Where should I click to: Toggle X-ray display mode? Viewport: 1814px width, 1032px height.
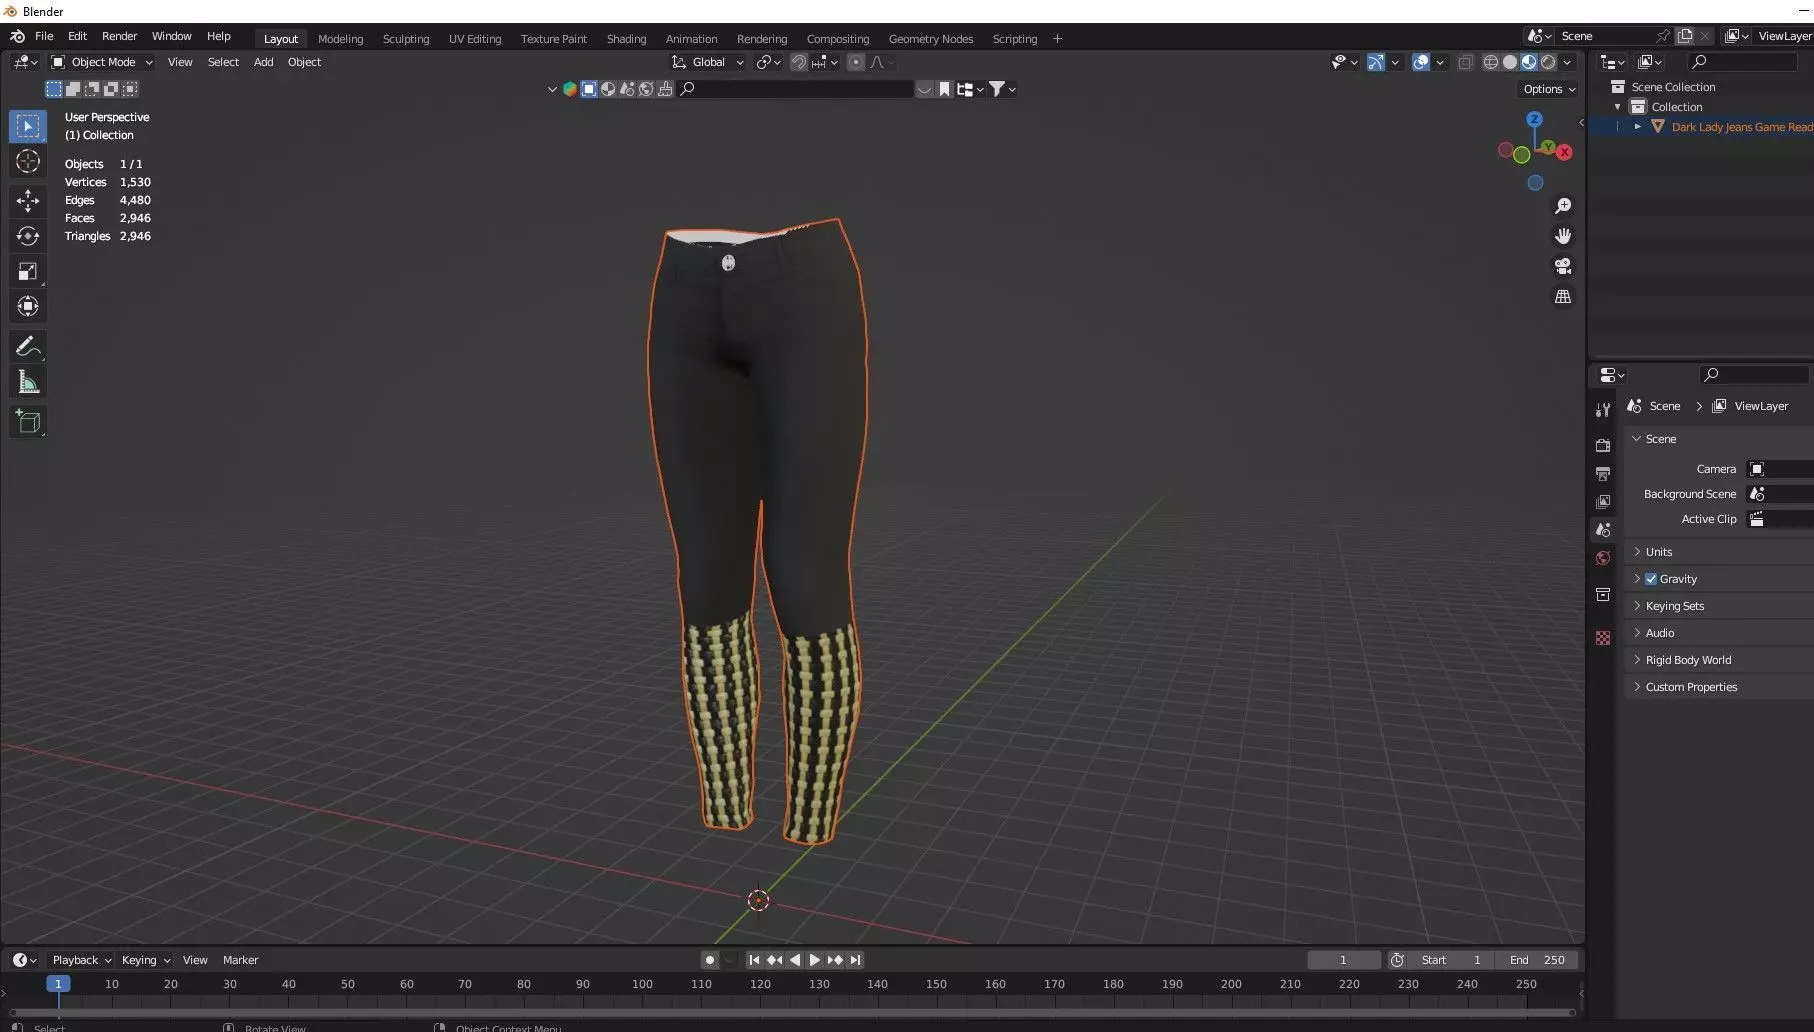tap(1465, 62)
